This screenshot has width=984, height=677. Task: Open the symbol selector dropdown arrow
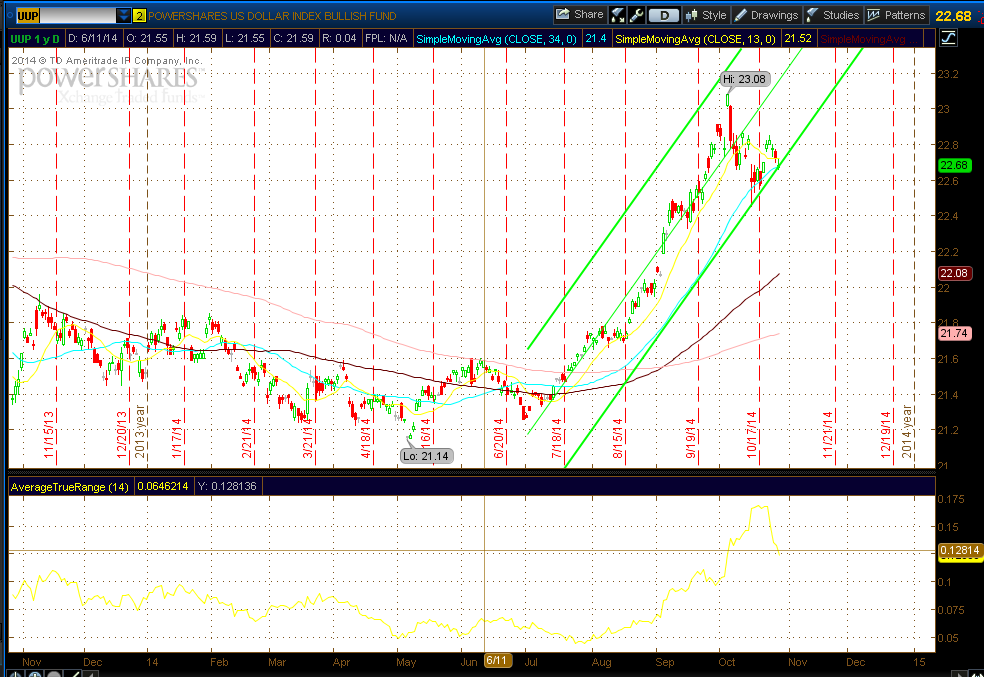click(x=124, y=16)
